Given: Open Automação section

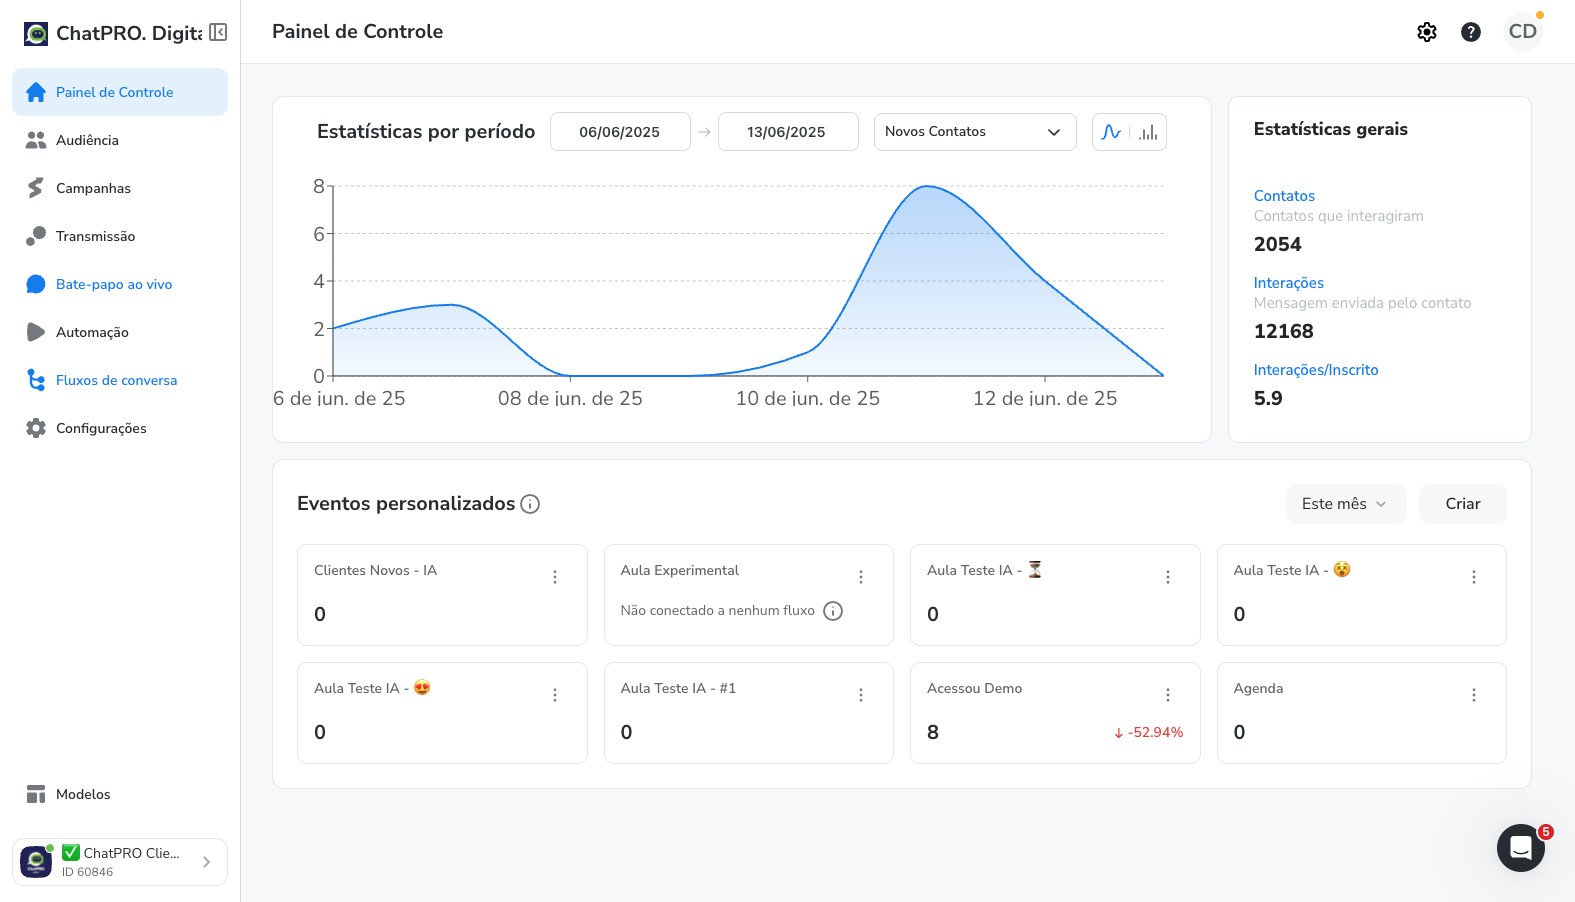Looking at the screenshot, I should pos(120,332).
